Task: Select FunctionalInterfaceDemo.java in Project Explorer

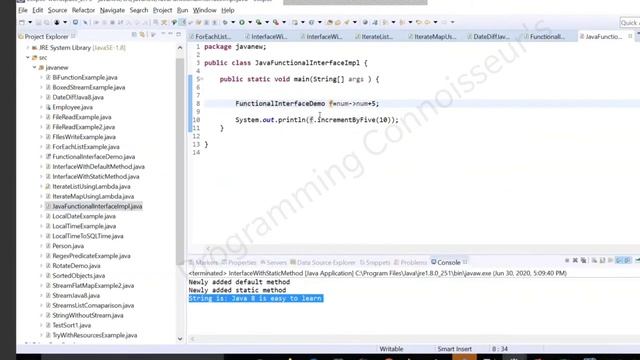Action: coord(93,157)
